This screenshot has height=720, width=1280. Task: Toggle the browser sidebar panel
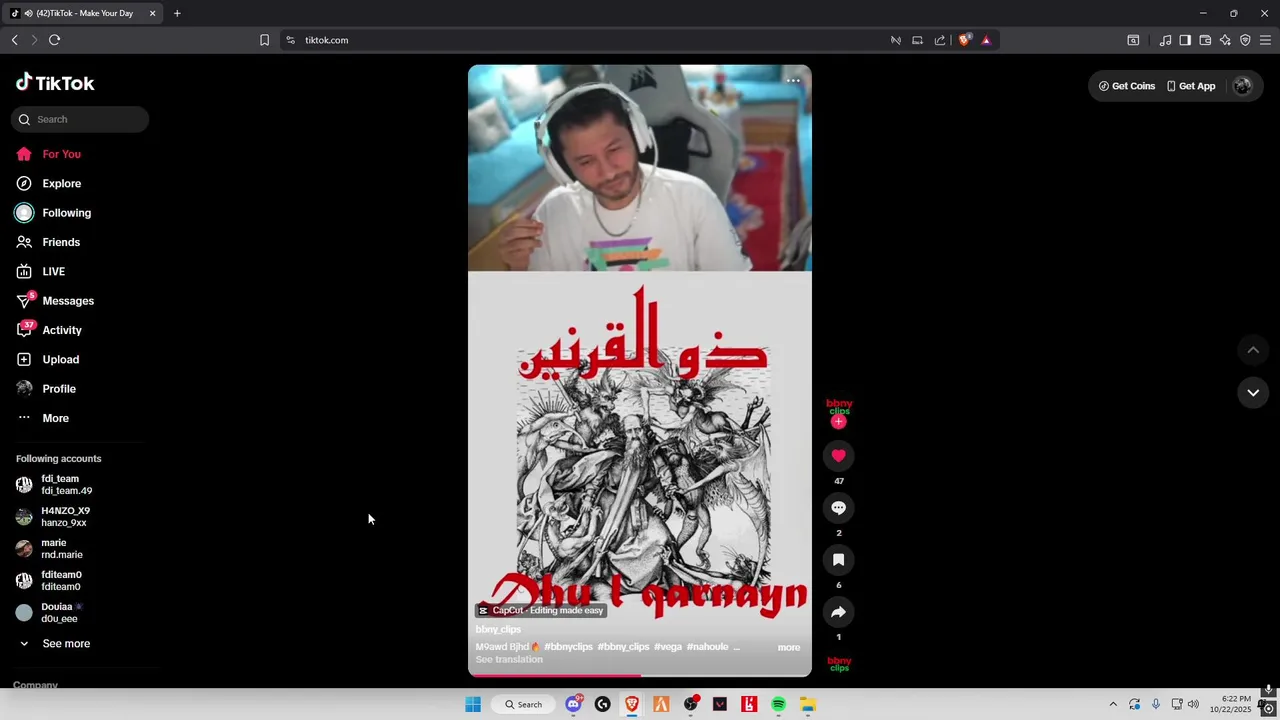point(1185,40)
